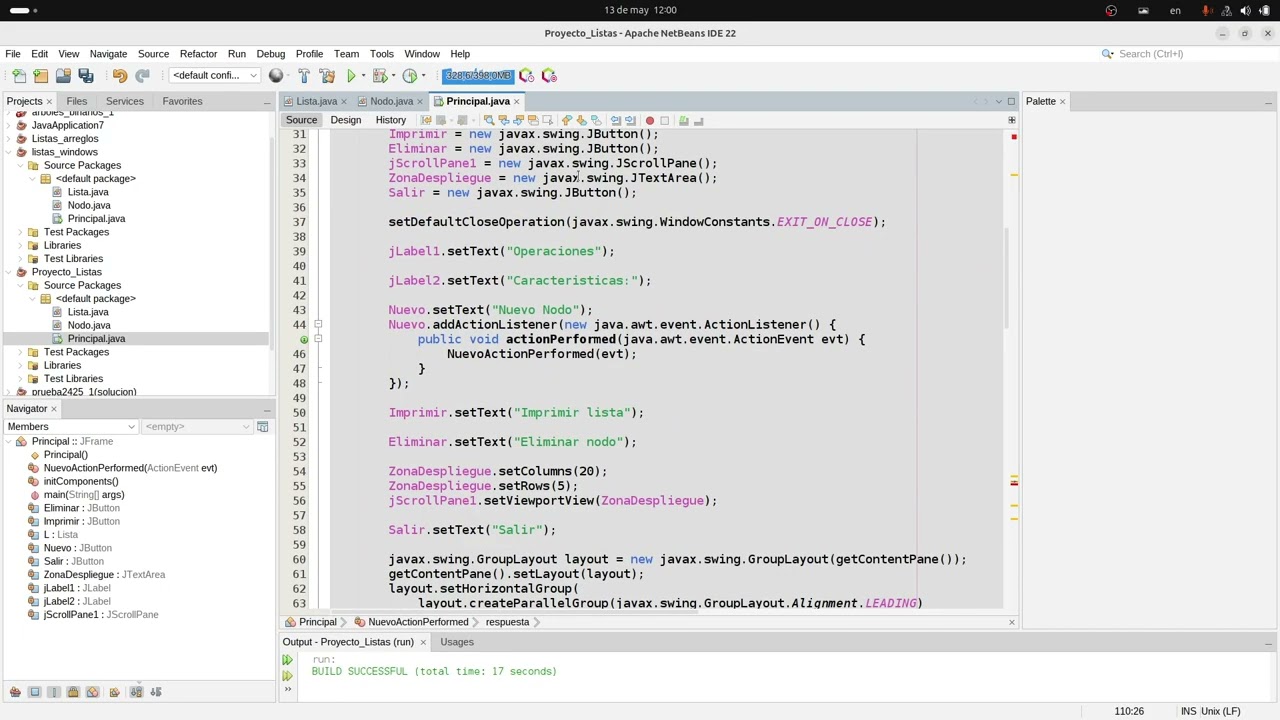Collapse the listas_windows project node
This screenshot has width=1280, height=720.
coord(9,152)
